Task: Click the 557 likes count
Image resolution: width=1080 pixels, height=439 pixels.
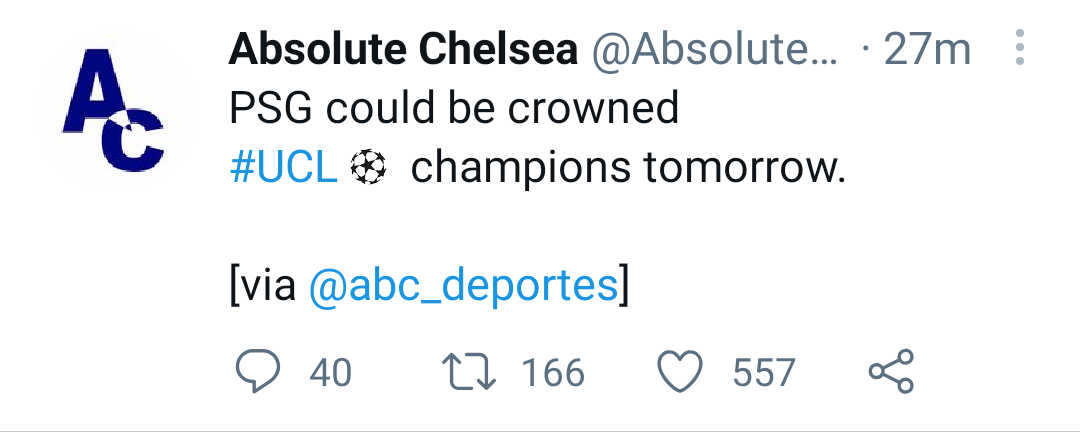Action: coord(764,373)
